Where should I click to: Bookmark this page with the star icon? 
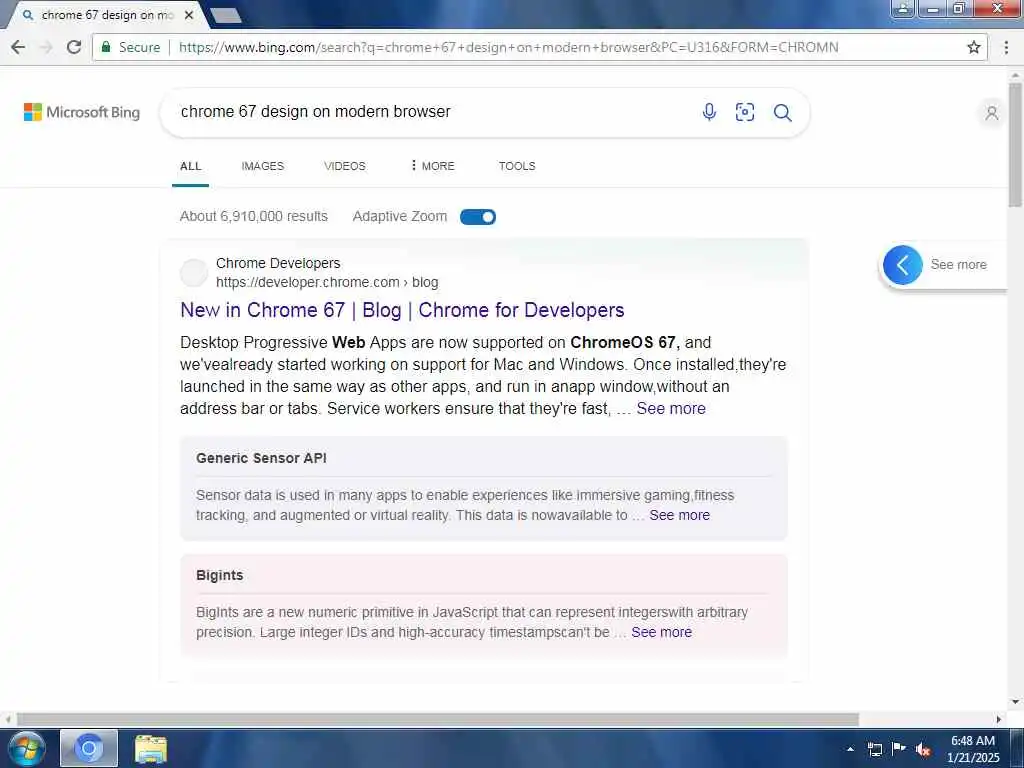pyautogui.click(x=974, y=47)
